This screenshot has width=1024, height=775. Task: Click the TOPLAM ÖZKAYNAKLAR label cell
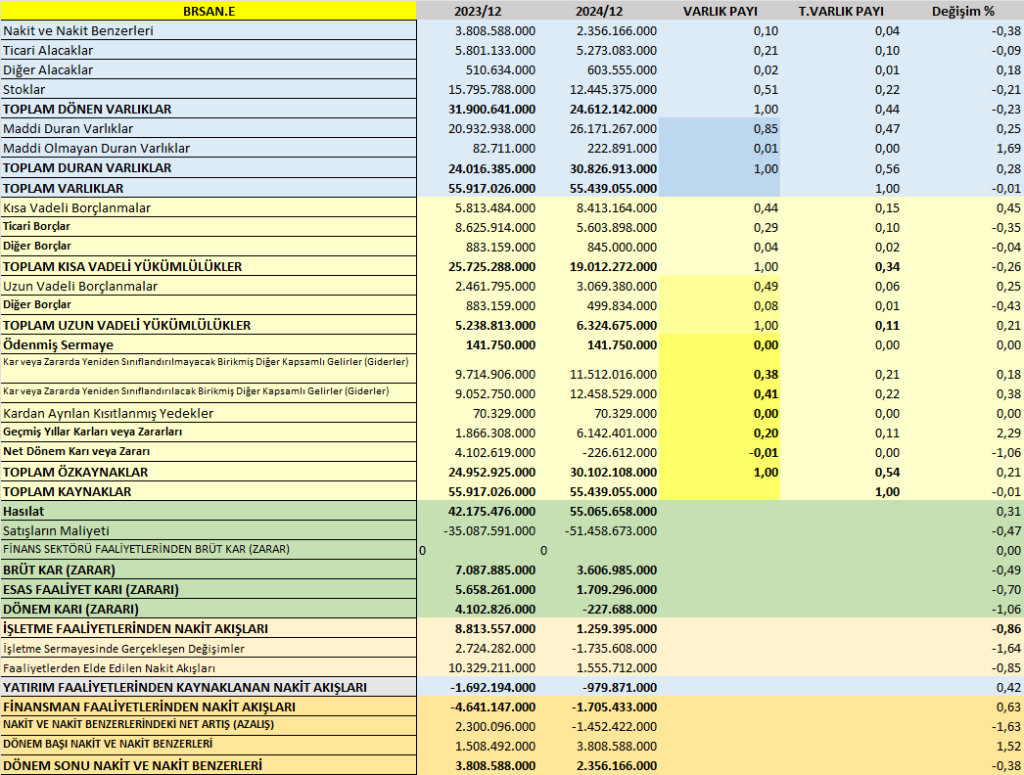tap(208, 472)
